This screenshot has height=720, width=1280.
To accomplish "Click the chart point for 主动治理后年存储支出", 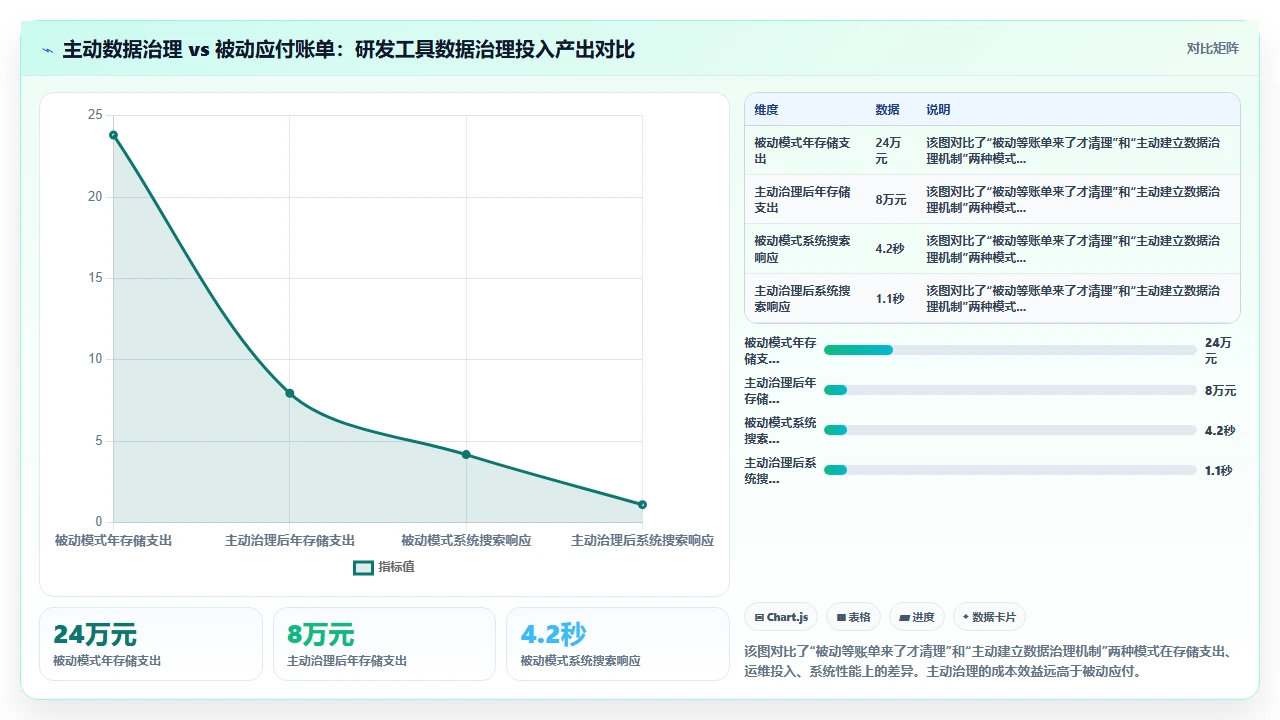I will pos(290,393).
